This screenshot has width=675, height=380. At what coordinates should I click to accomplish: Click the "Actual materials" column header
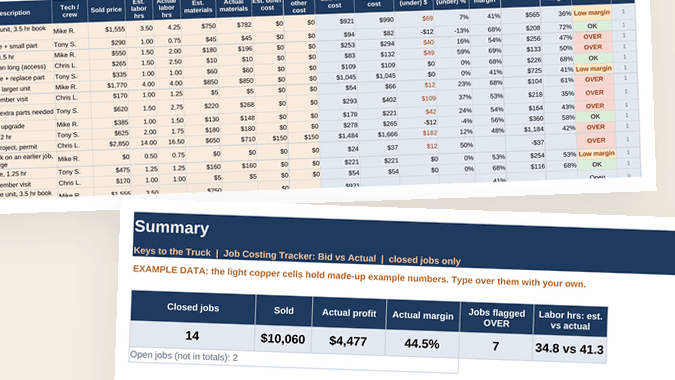click(x=234, y=6)
